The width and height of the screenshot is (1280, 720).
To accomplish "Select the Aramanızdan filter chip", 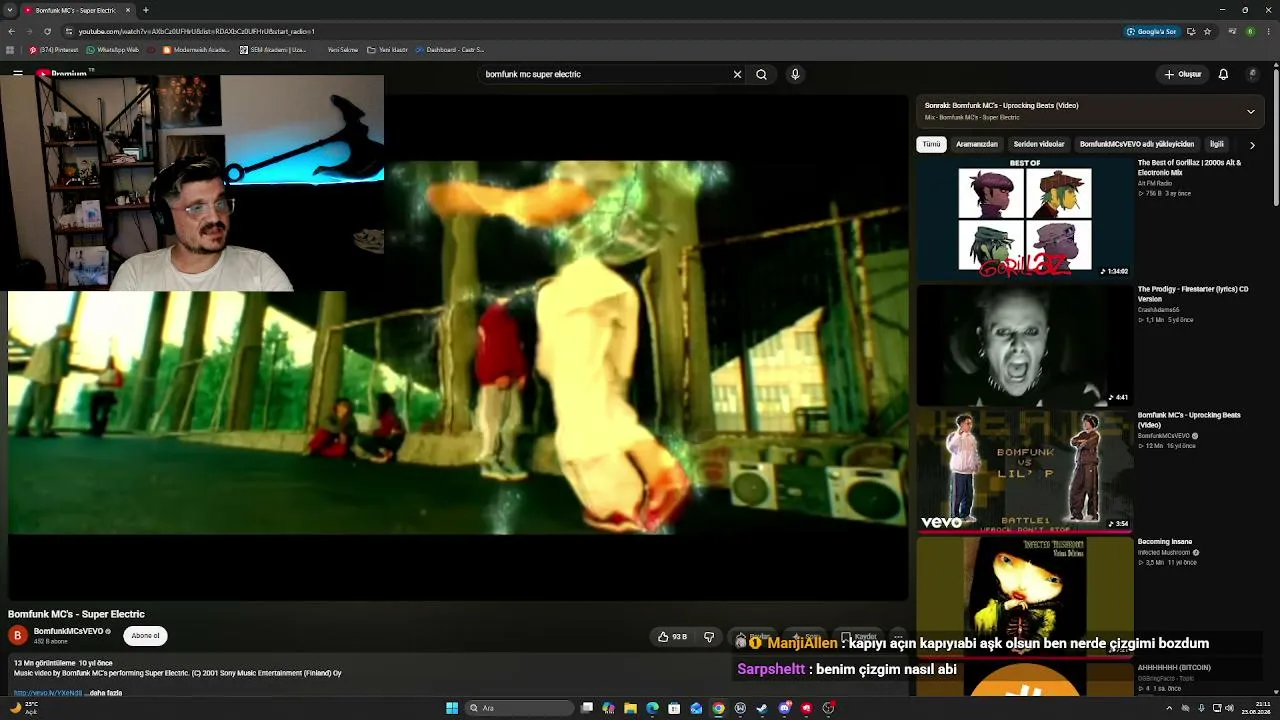I will (976, 144).
